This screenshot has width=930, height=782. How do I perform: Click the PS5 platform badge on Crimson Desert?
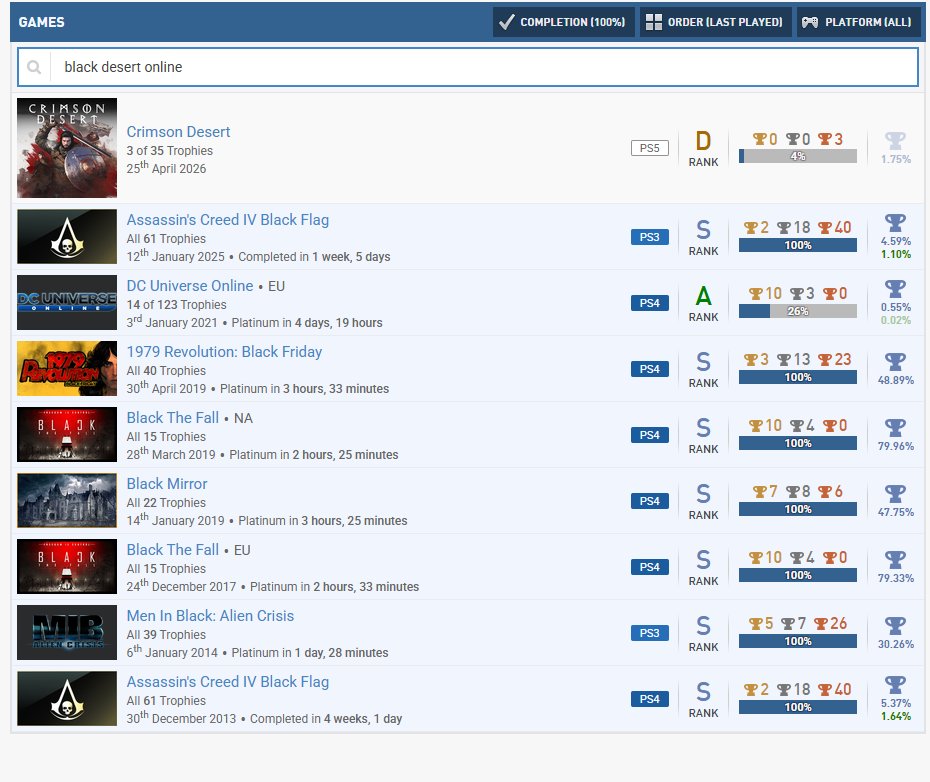point(649,148)
